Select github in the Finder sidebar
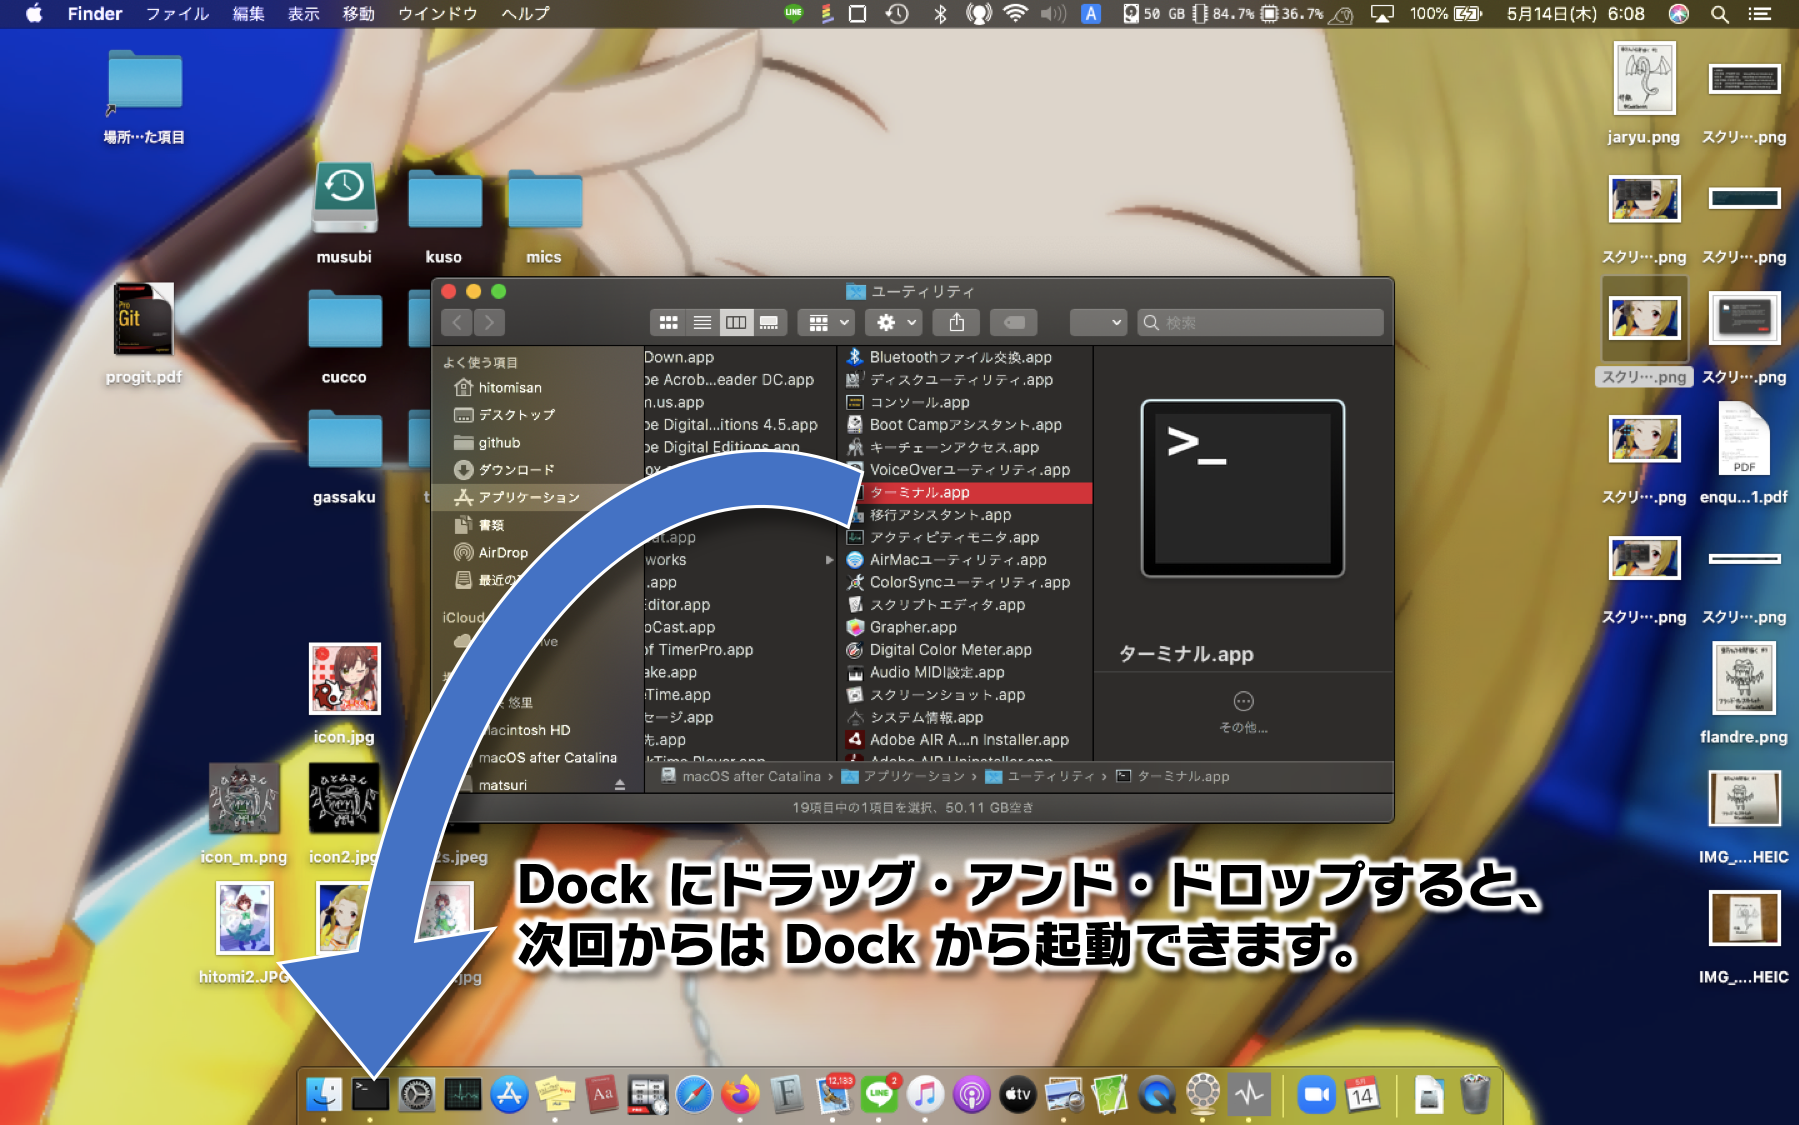Viewport: 1799px width, 1125px height. pyautogui.click(x=499, y=442)
